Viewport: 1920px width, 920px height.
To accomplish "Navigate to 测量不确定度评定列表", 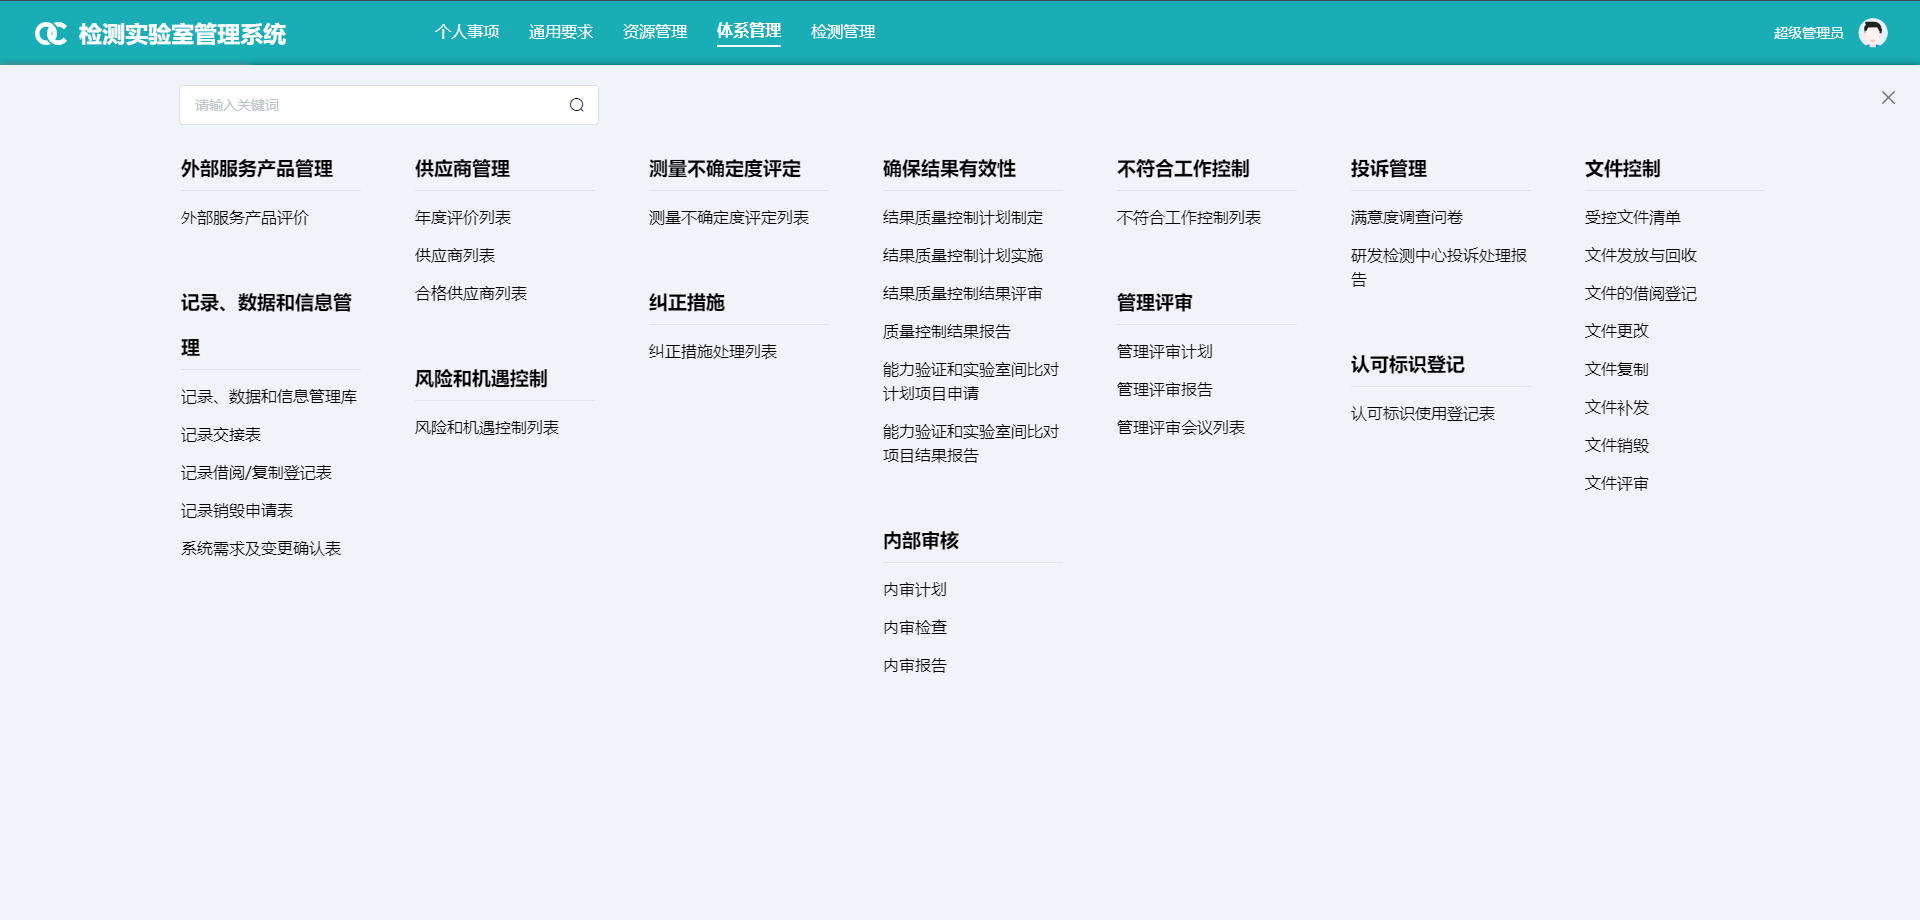I will click(x=729, y=218).
